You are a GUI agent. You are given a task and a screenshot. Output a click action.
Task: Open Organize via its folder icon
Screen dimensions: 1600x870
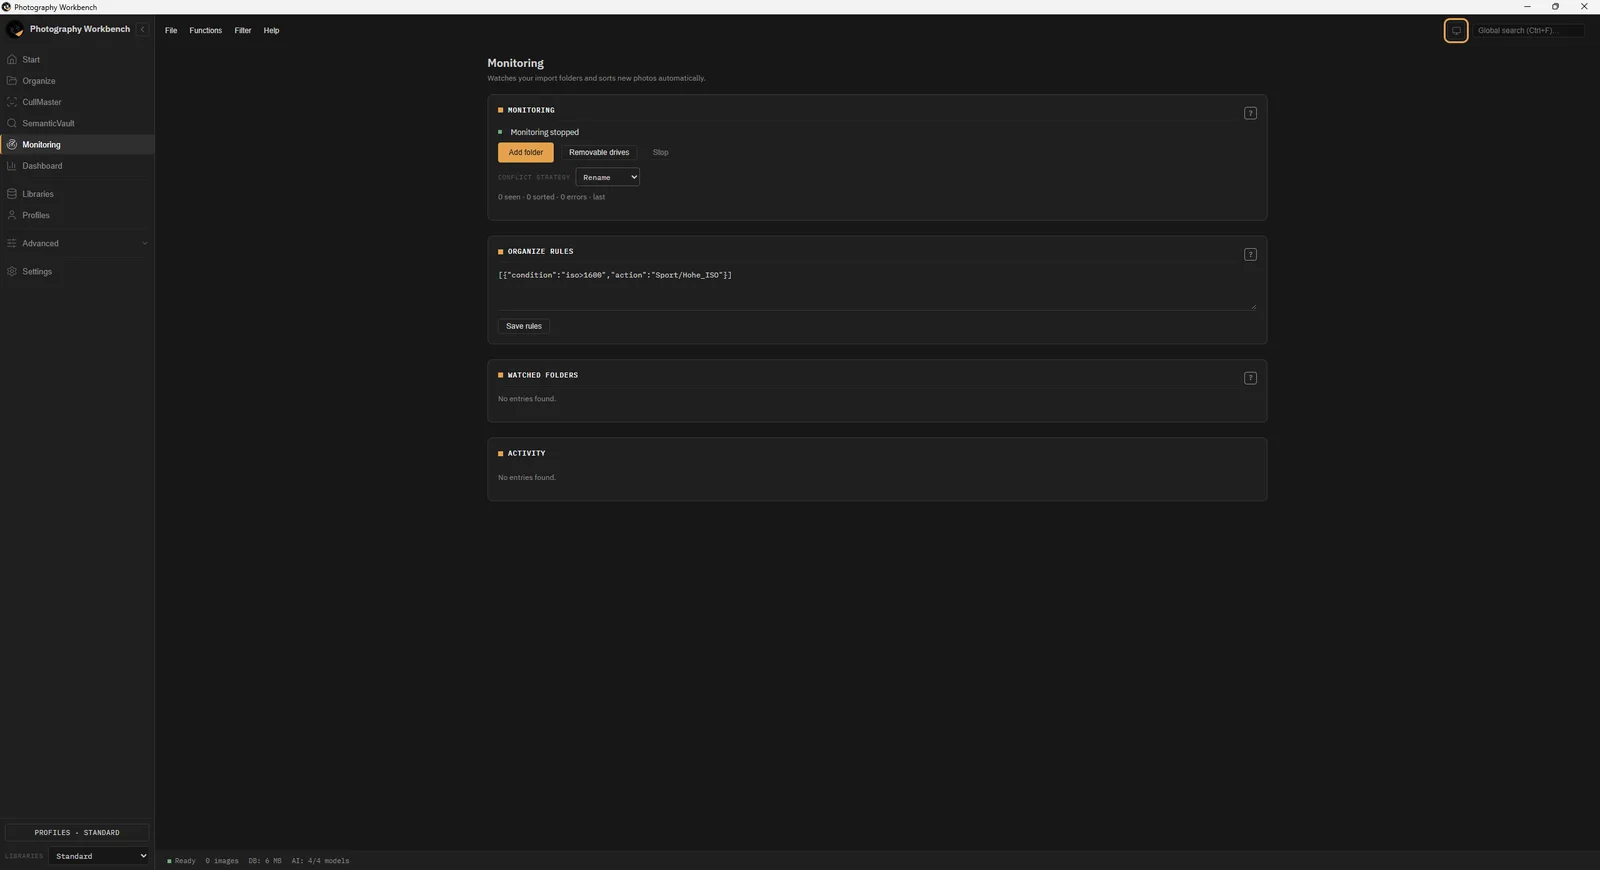12,81
